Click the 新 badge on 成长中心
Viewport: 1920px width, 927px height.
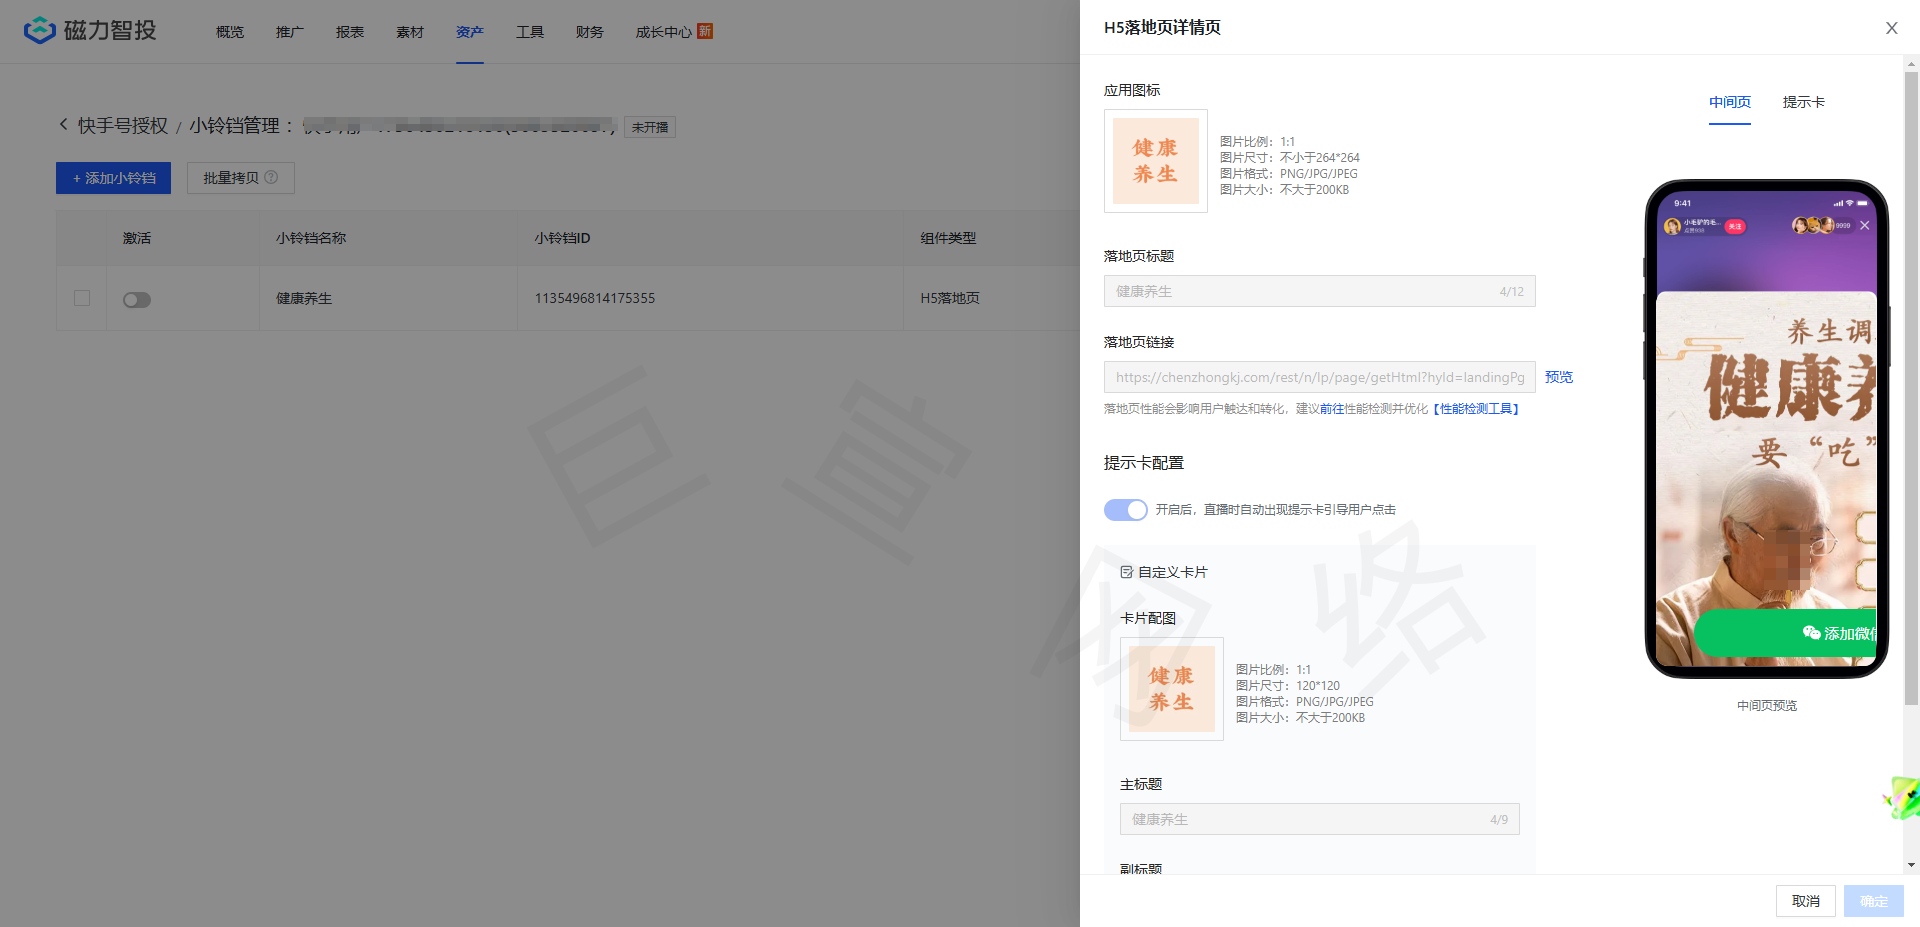pos(703,31)
